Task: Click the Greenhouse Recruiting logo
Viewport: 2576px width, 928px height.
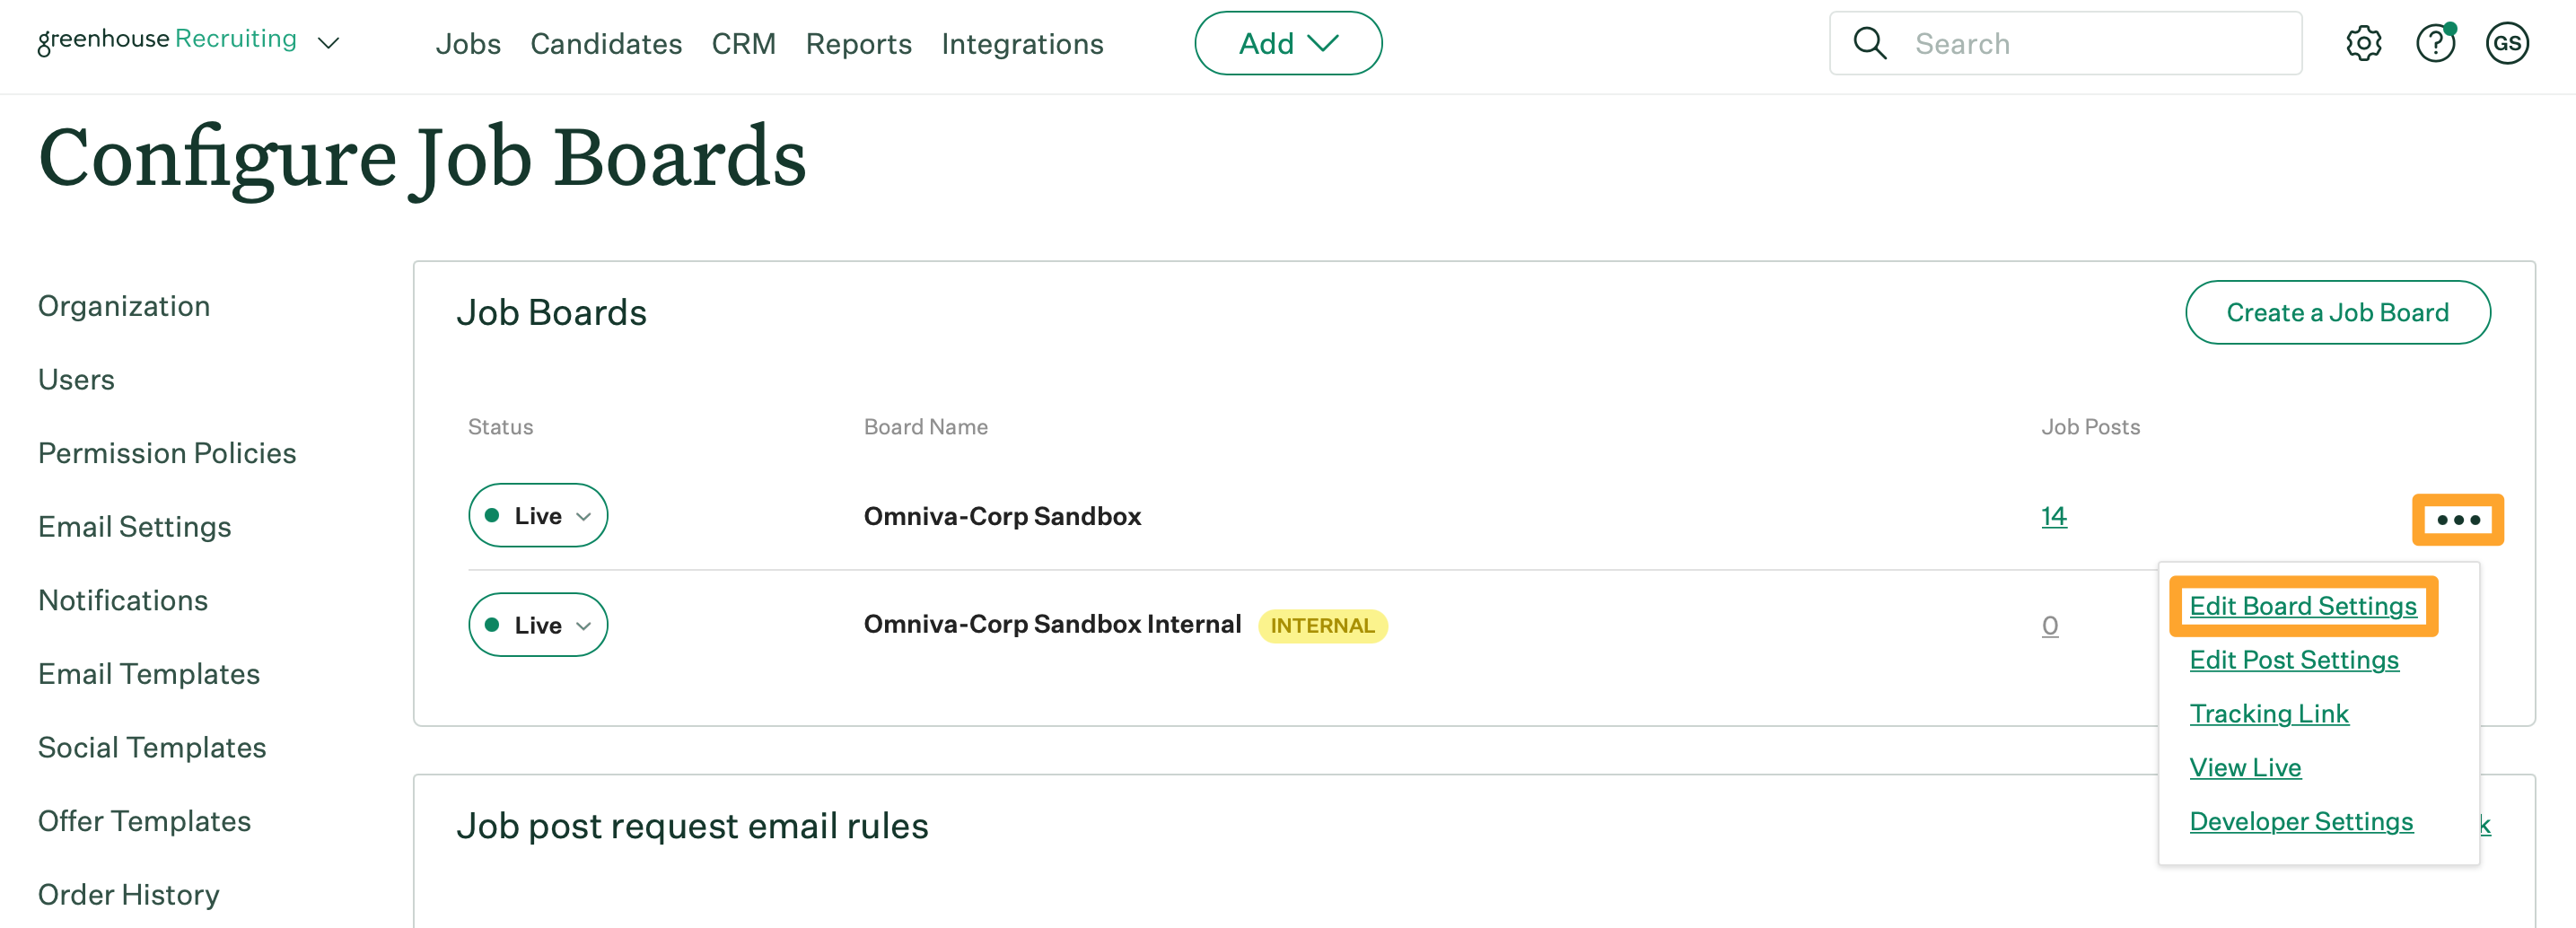Action: pos(167,40)
